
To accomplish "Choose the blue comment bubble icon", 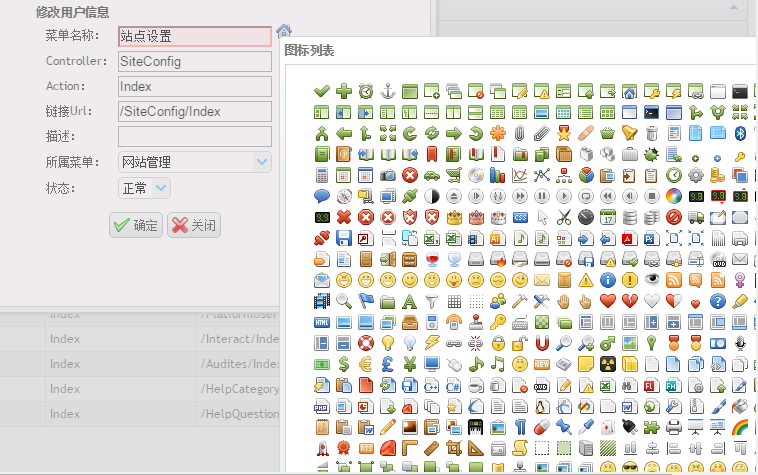I will click(x=321, y=196).
